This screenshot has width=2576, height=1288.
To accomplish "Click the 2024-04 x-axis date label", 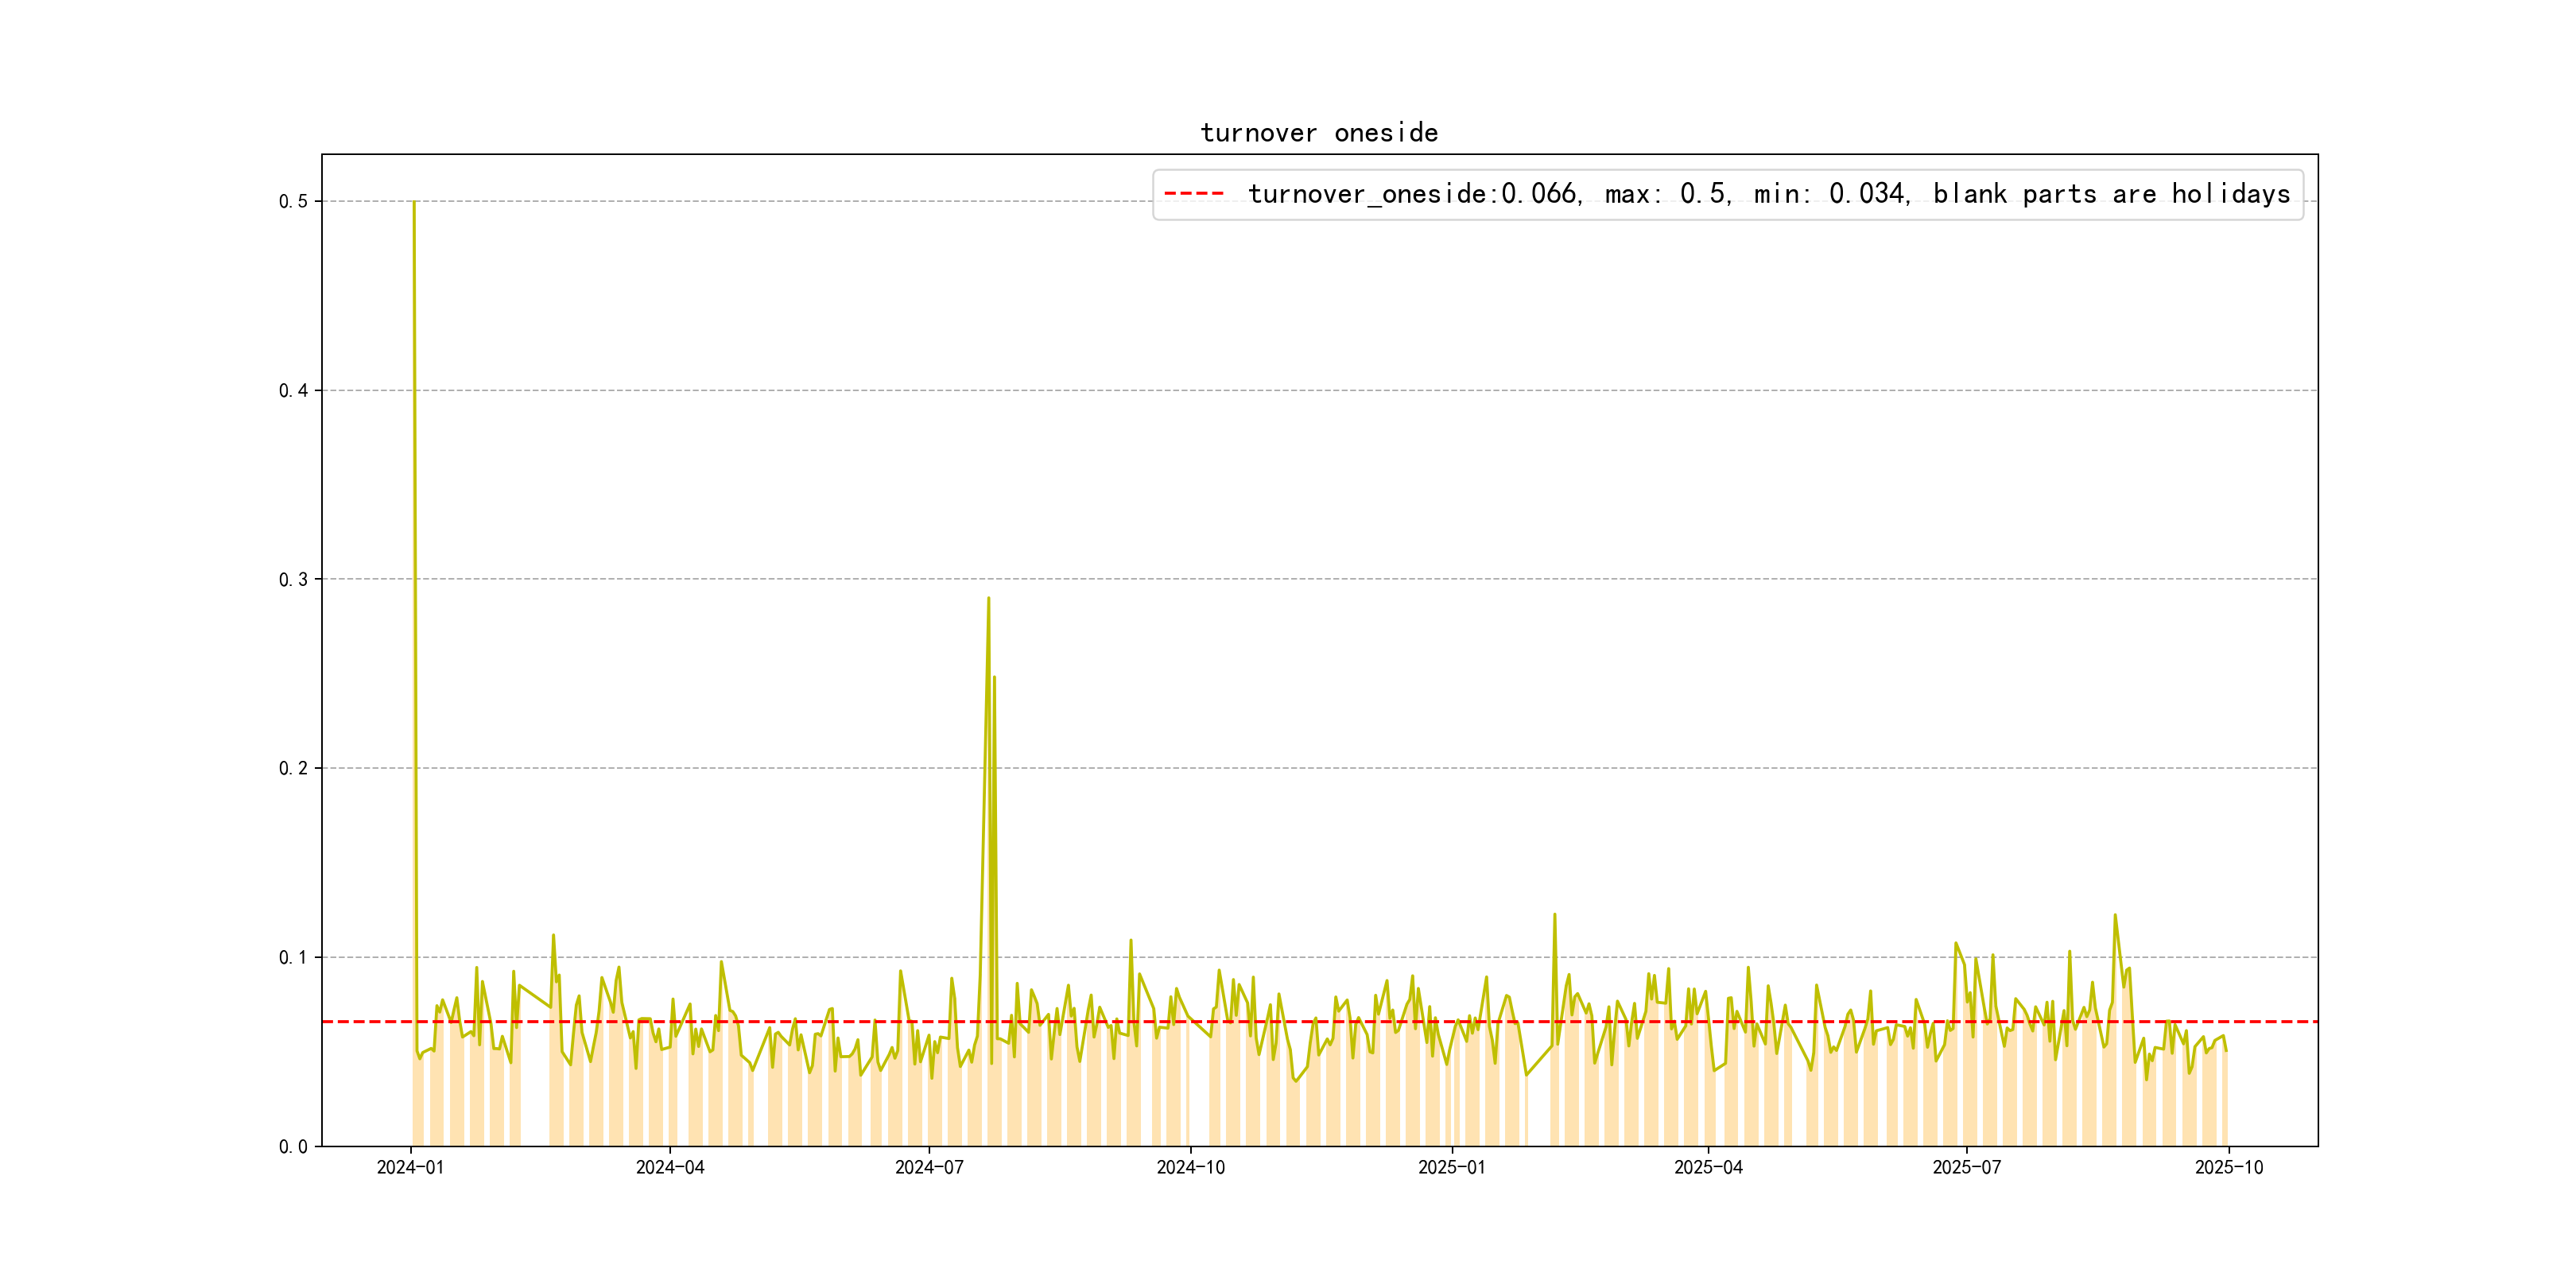I will pyautogui.click(x=670, y=1168).
